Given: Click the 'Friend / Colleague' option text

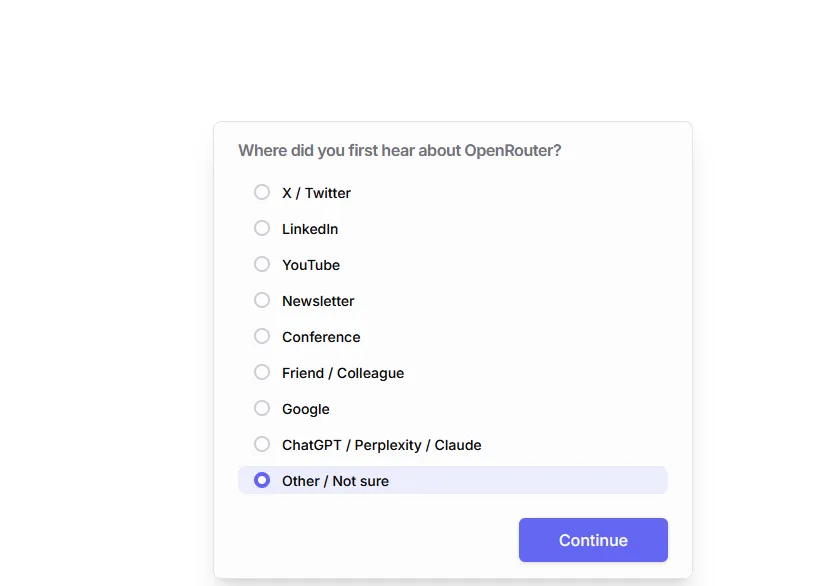Looking at the screenshot, I should pos(343,373).
